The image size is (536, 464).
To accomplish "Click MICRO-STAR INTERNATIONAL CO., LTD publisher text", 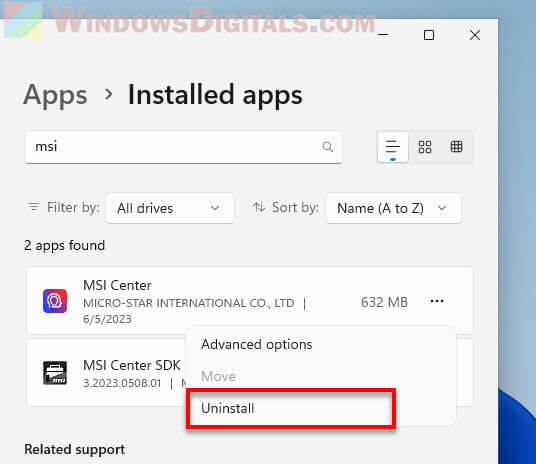I will tap(189, 303).
